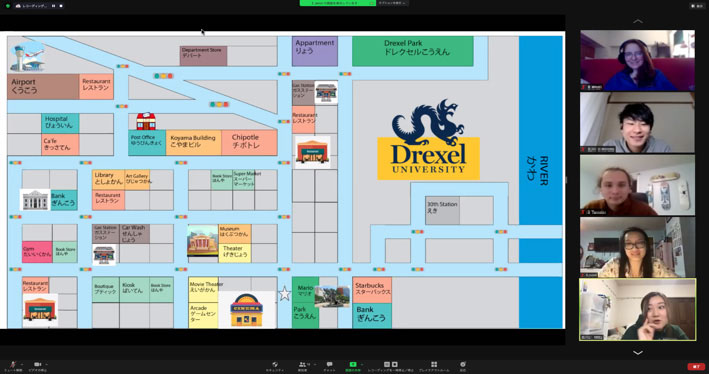Open the Reactions menu
The width and height of the screenshot is (709, 374).
coord(463,366)
